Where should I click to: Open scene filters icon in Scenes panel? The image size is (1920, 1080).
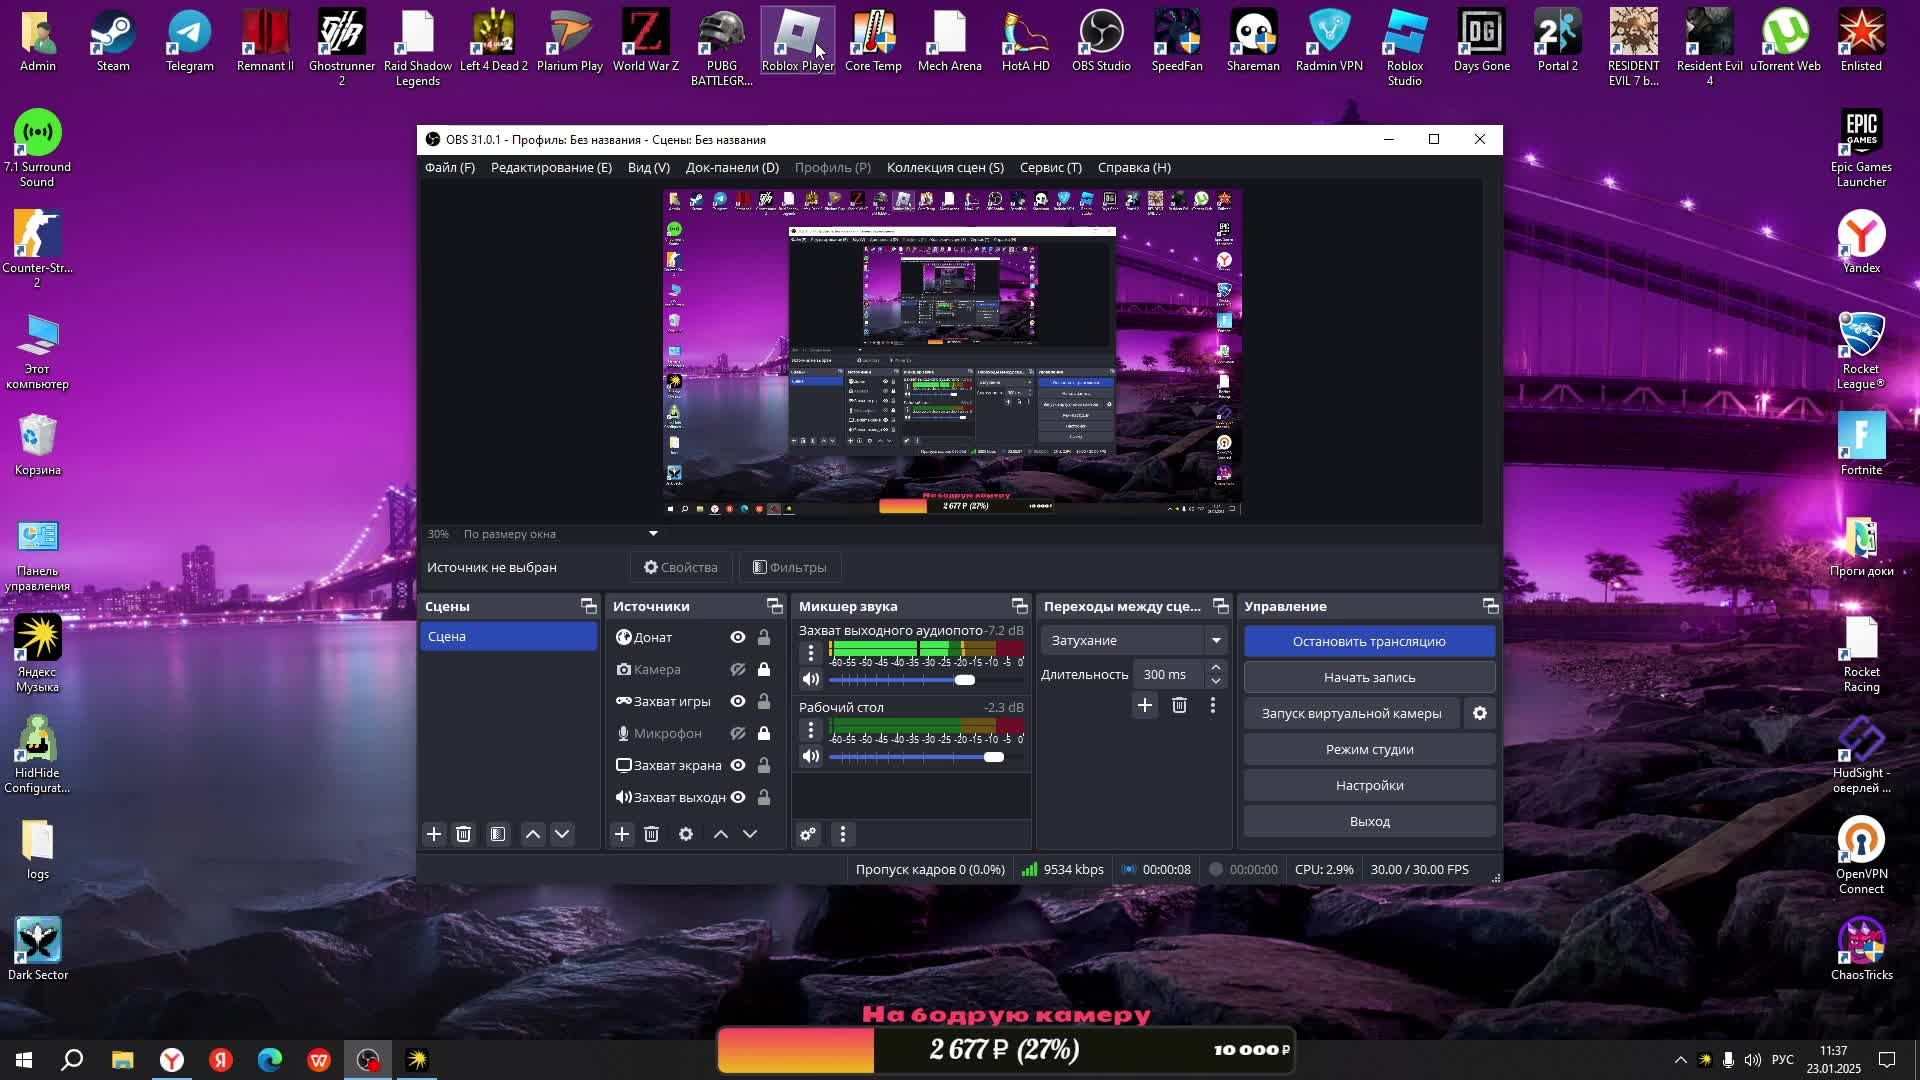tap(498, 834)
